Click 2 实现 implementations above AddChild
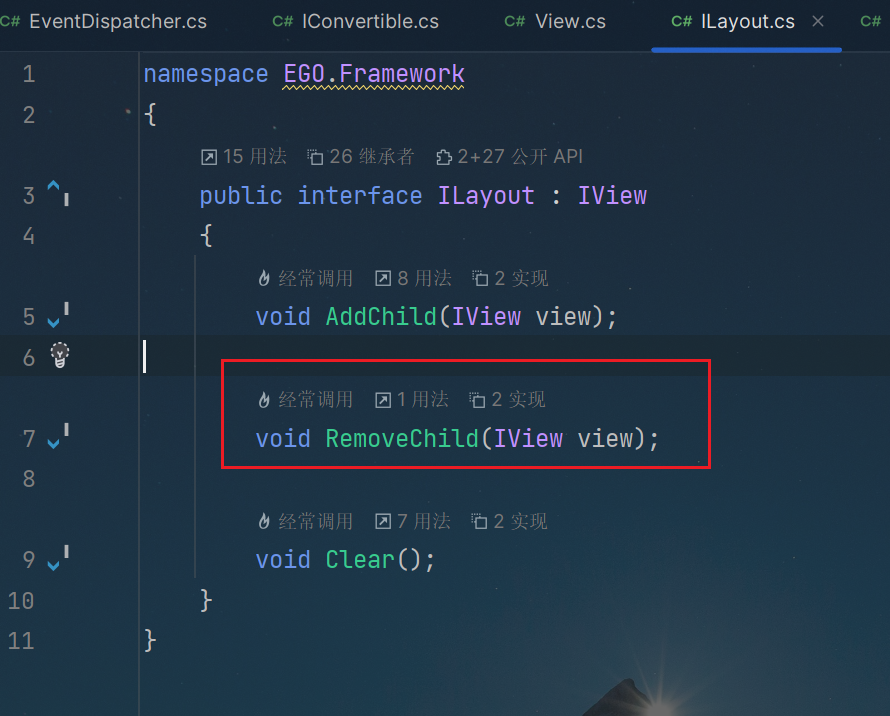This screenshot has height=716, width=890. [510, 278]
